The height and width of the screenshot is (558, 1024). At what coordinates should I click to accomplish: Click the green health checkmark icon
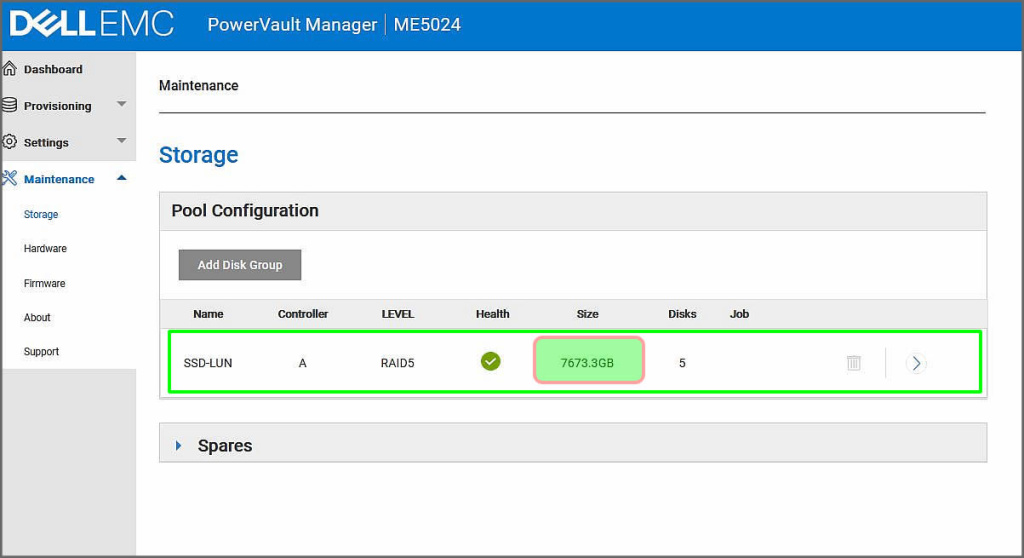[x=490, y=362]
